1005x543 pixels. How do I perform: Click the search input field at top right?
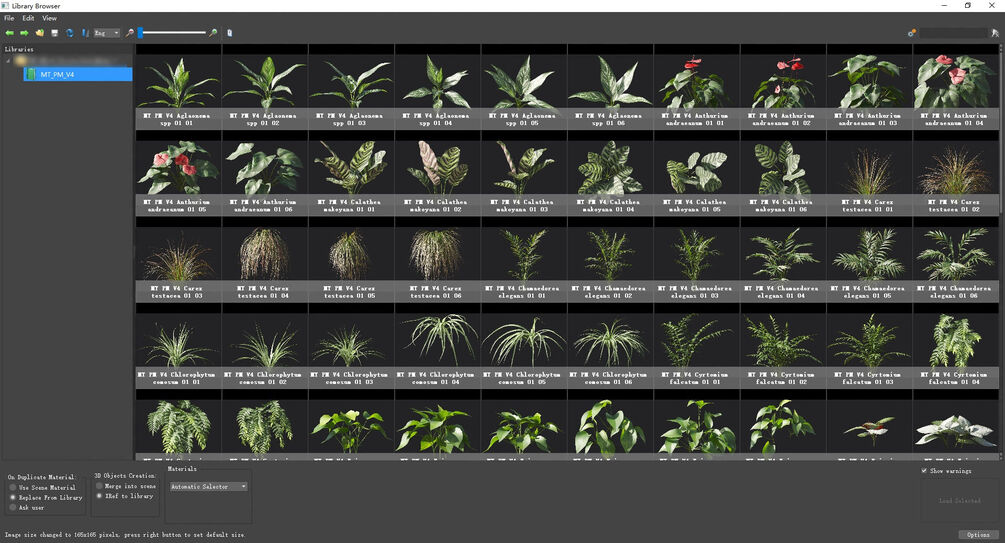tap(954, 33)
